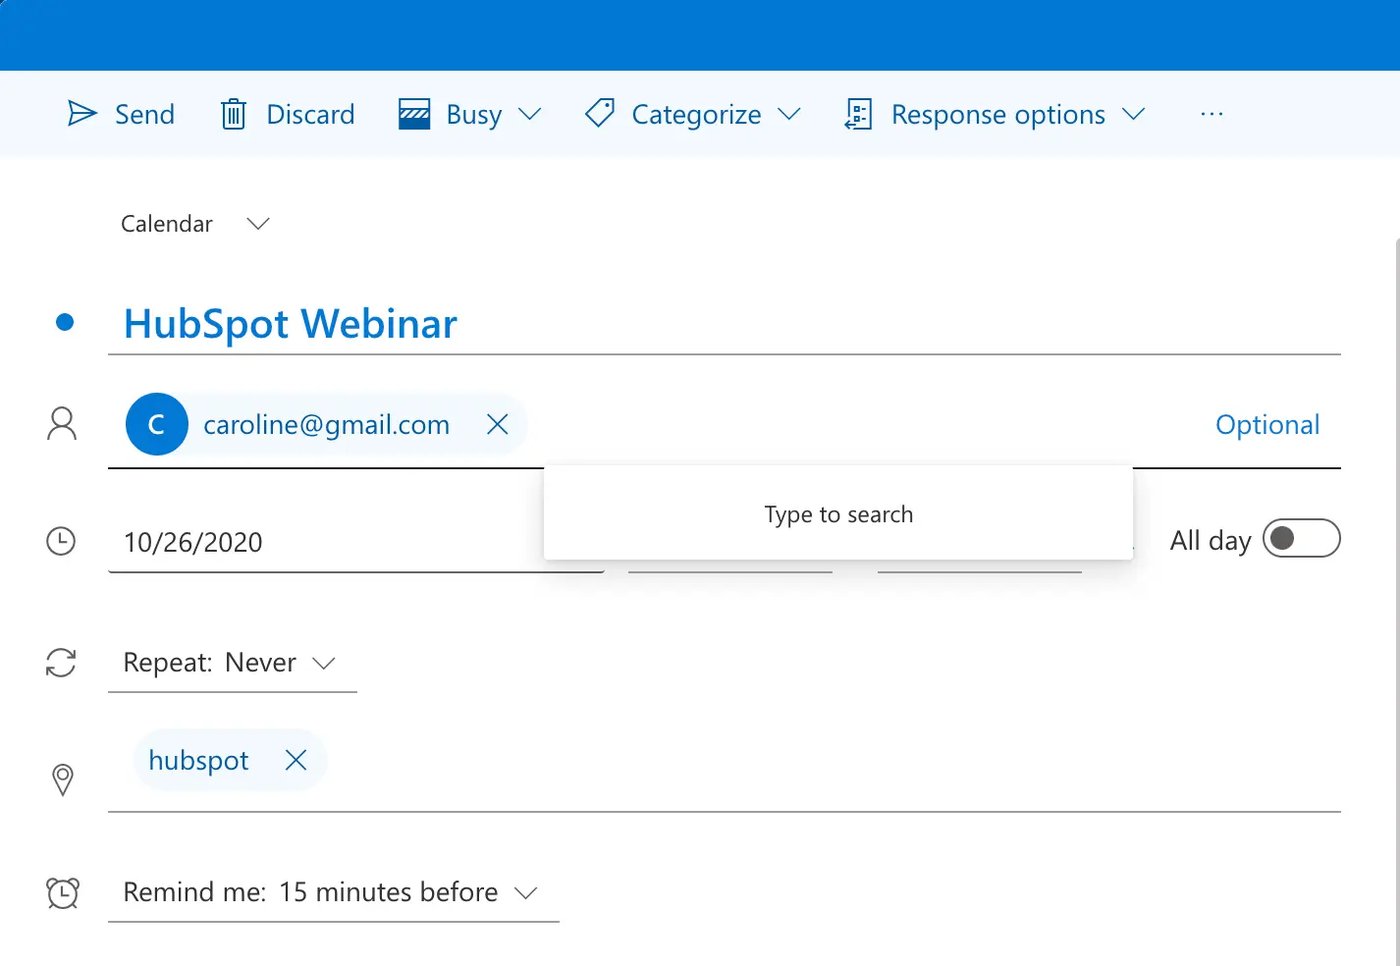
Task: Open Categorize using the tag icon
Action: [598, 113]
